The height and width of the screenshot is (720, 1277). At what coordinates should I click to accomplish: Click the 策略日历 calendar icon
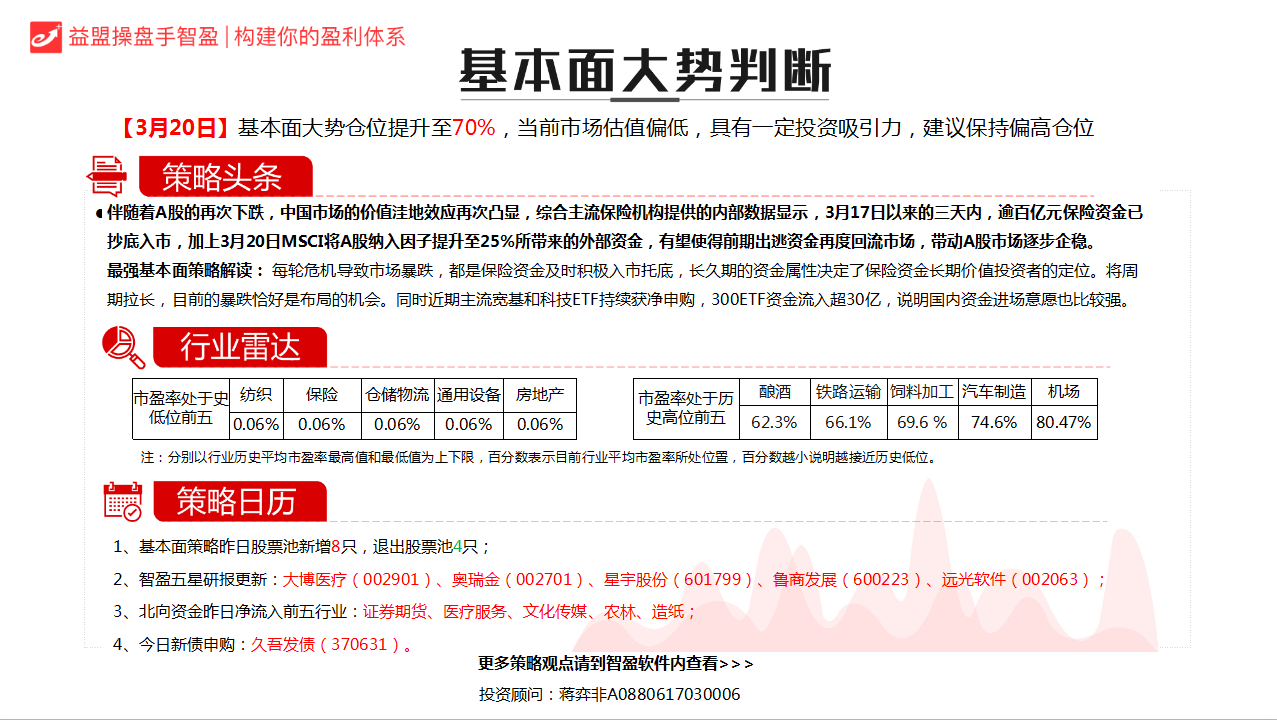point(123,501)
